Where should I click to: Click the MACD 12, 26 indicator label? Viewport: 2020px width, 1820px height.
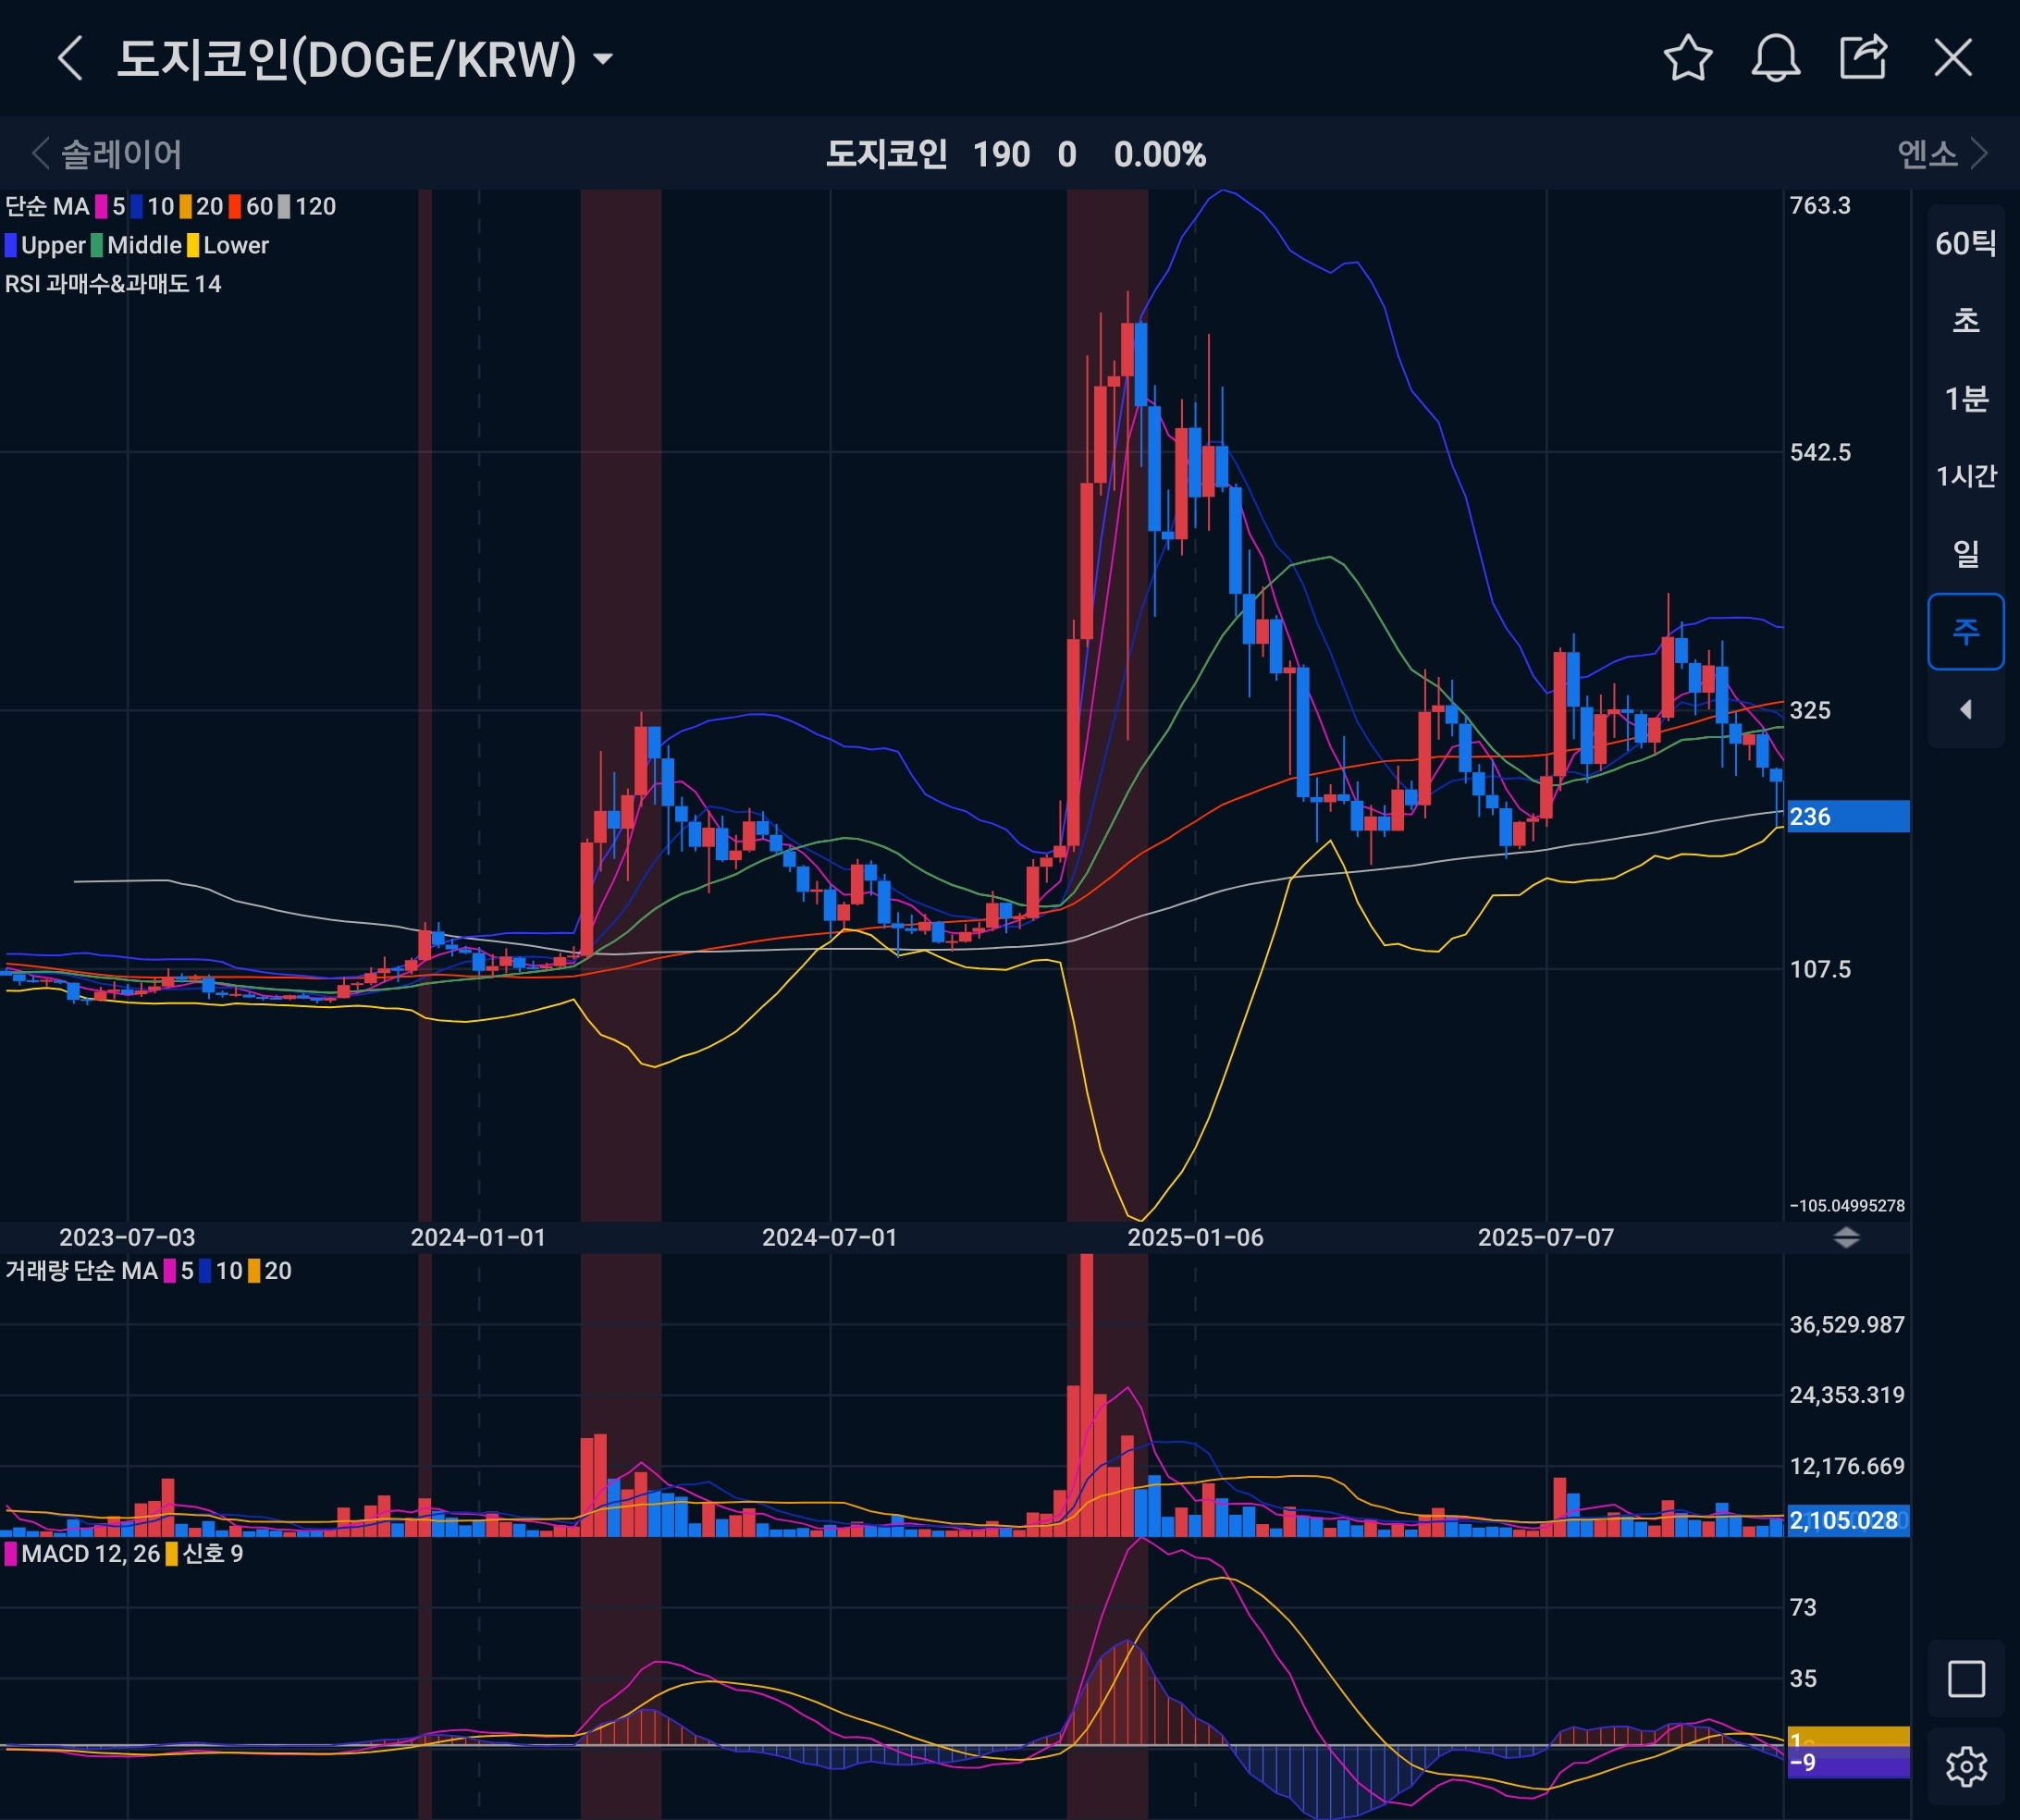click(90, 1553)
